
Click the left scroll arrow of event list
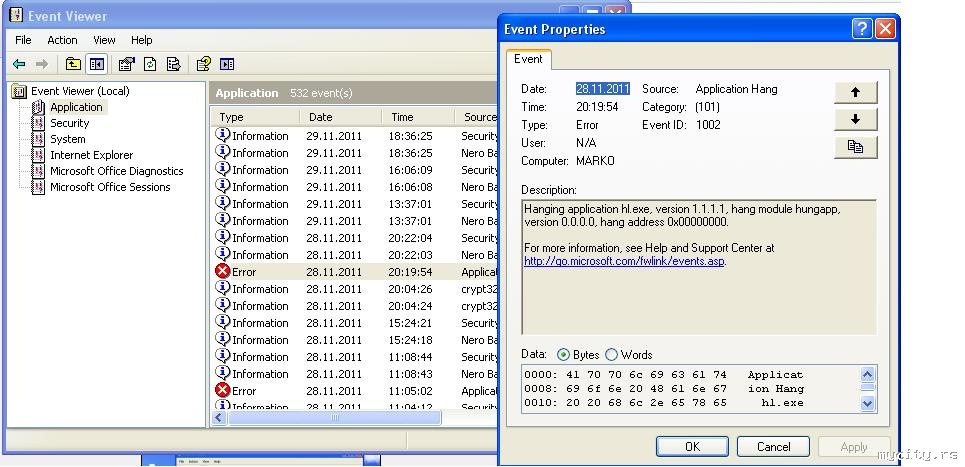pos(219,418)
